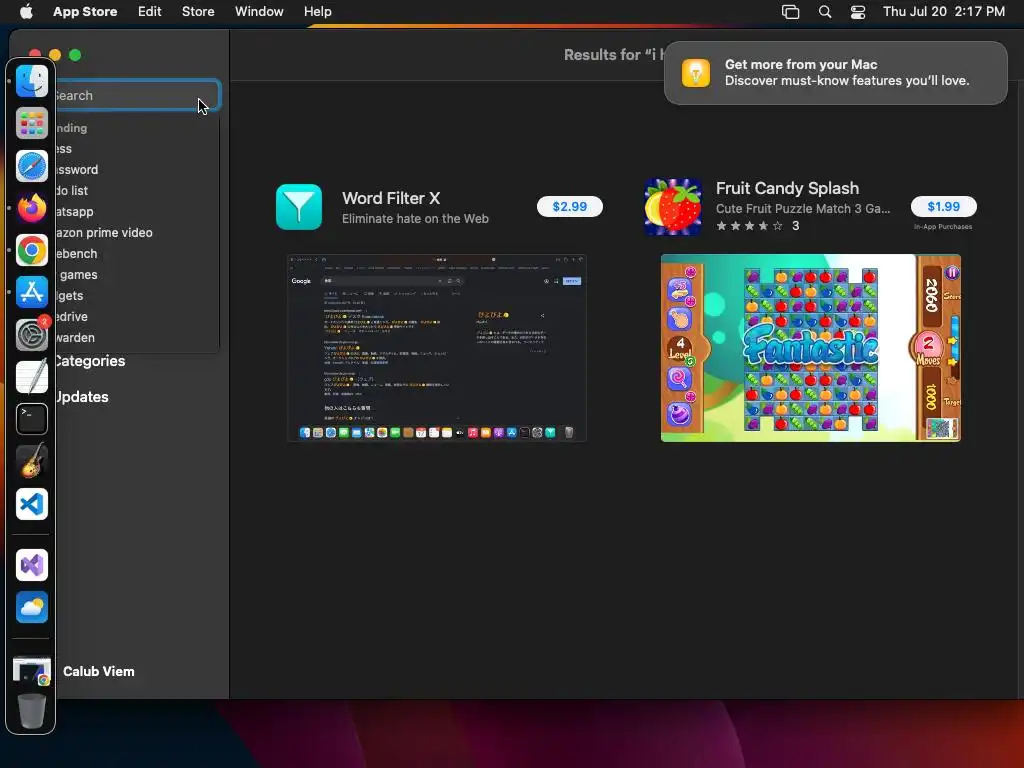Launch GarageBand from the dock
This screenshot has height=768, width=1024.
point(31,461)
